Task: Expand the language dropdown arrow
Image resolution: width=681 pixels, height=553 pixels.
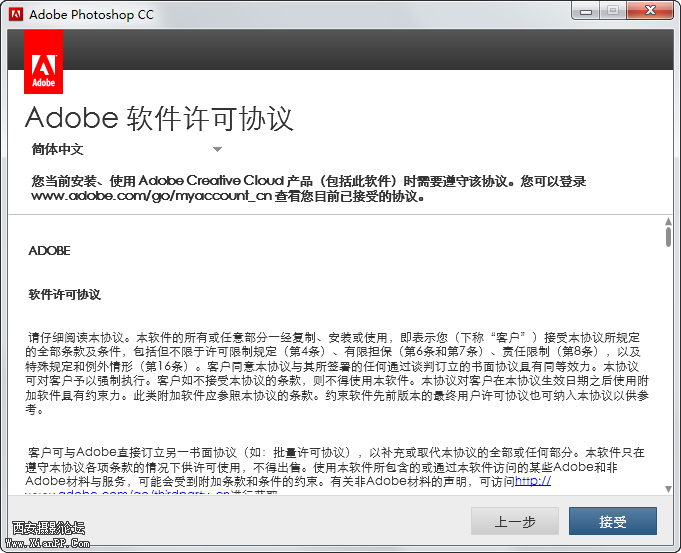Action: pos(217,150)
